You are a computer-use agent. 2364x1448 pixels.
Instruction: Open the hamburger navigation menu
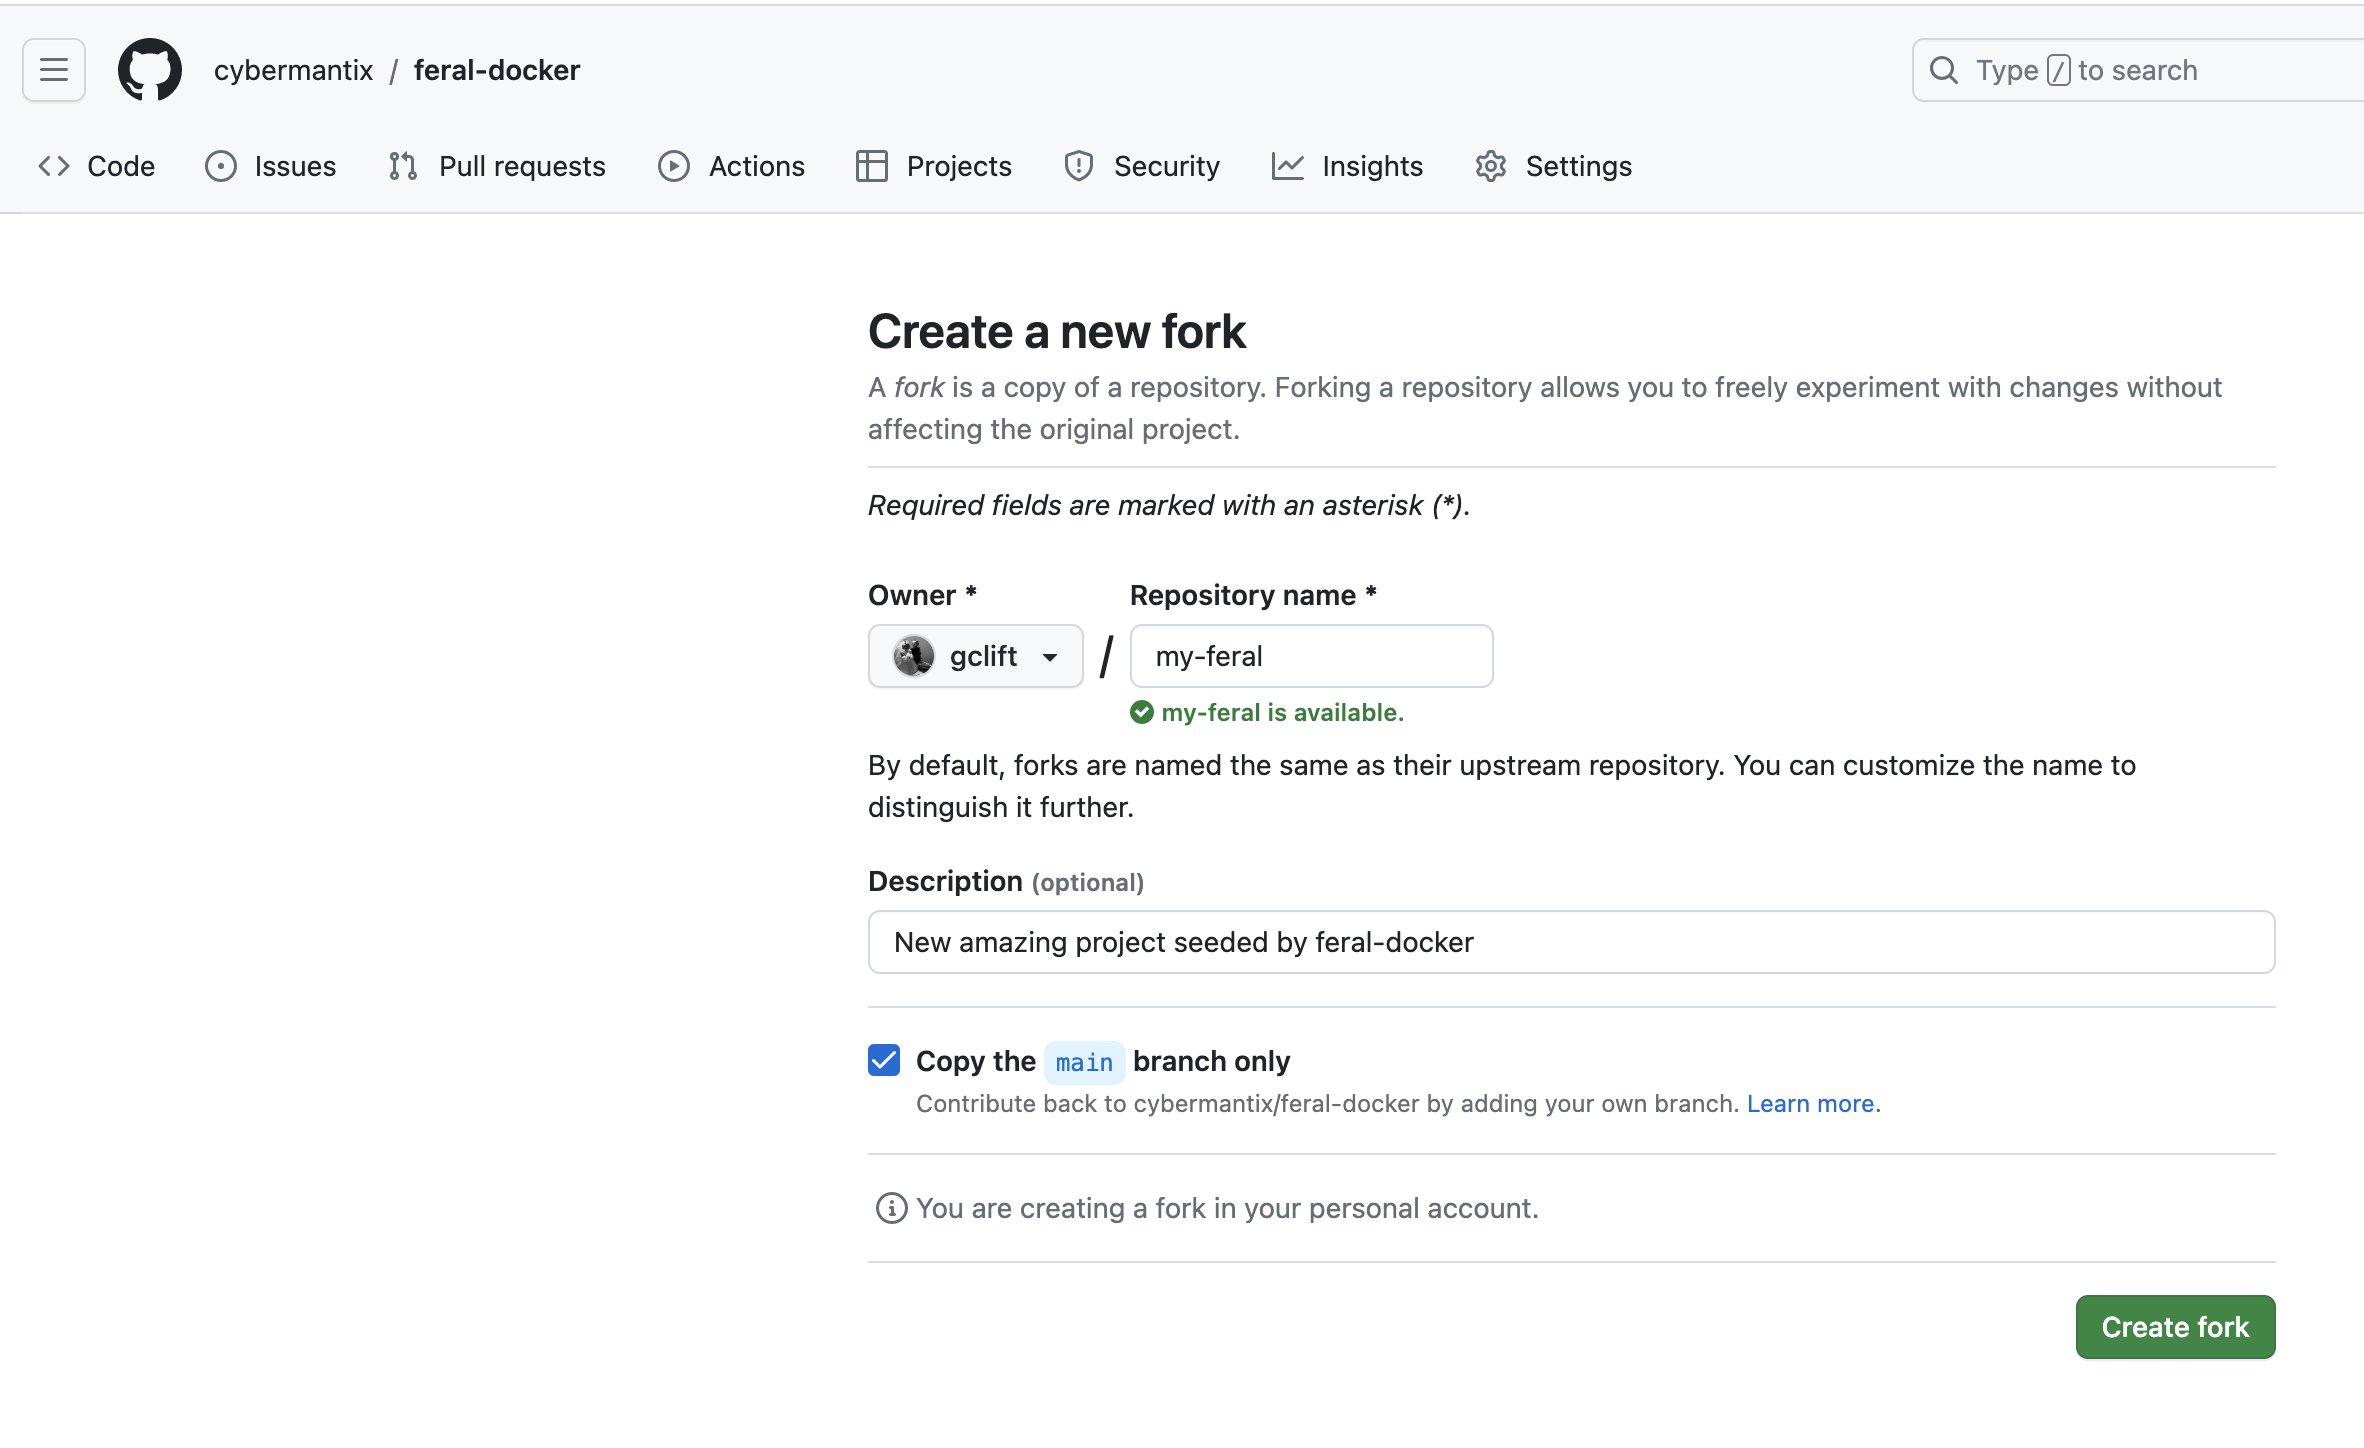(54, 70)
